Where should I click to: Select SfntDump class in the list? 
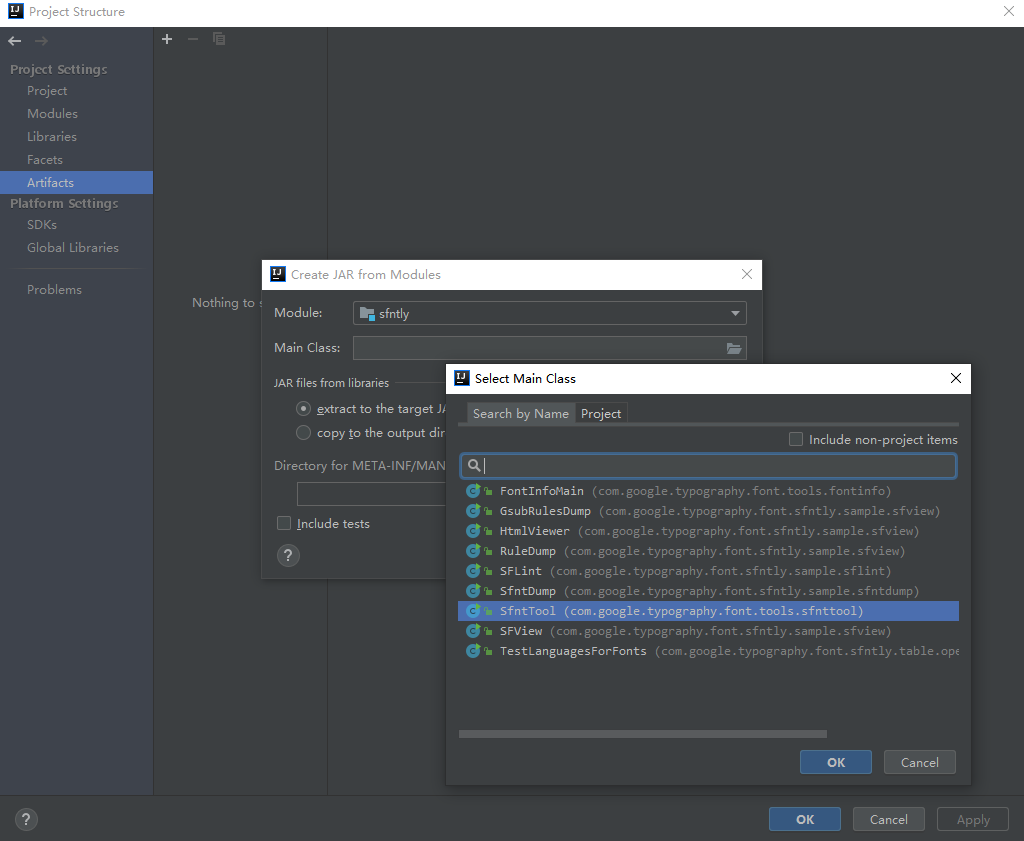(527, 591)
